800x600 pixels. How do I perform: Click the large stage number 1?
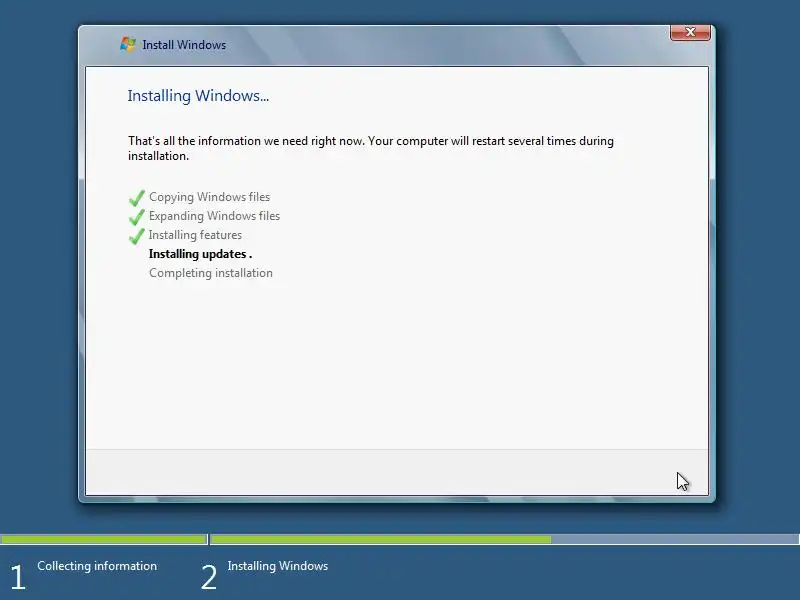point(18,578)
